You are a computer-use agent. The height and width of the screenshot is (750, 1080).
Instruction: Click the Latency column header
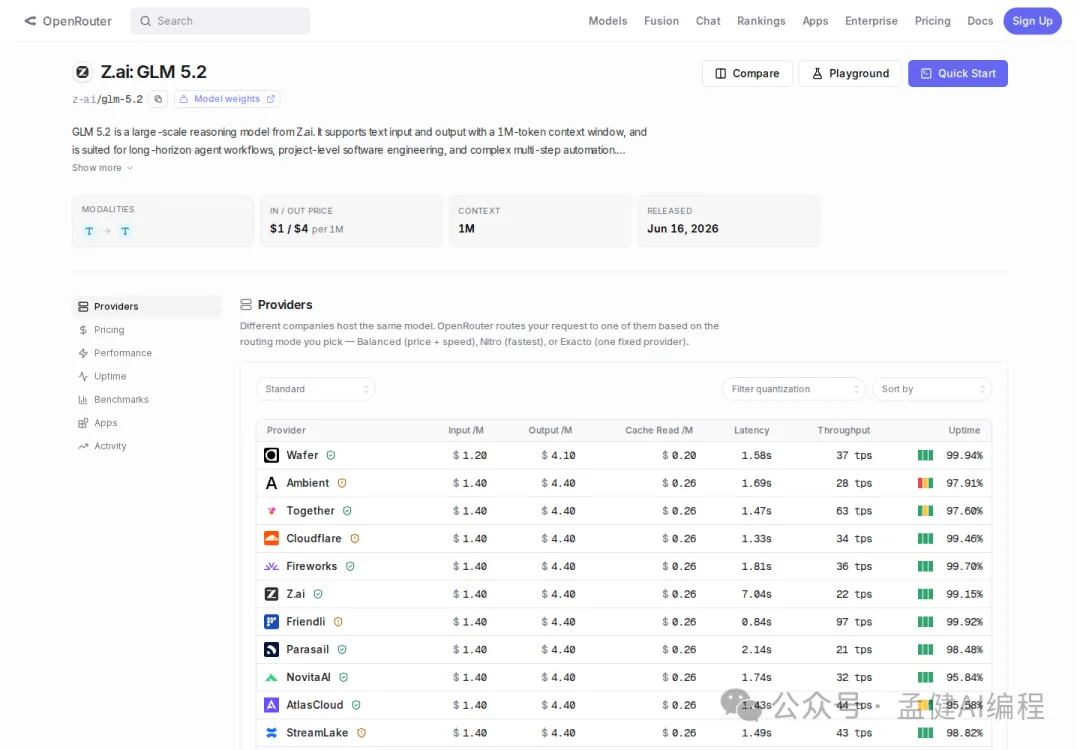(x=751, y=430)
